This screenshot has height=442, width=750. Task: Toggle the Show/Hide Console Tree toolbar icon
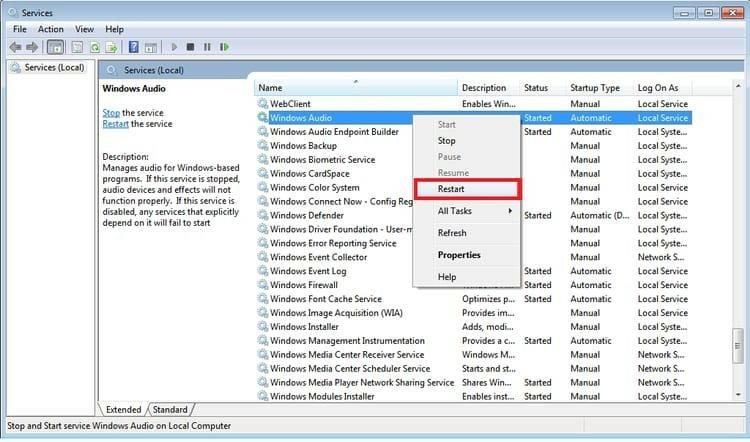pyautogui.click(x=55, y=47)
